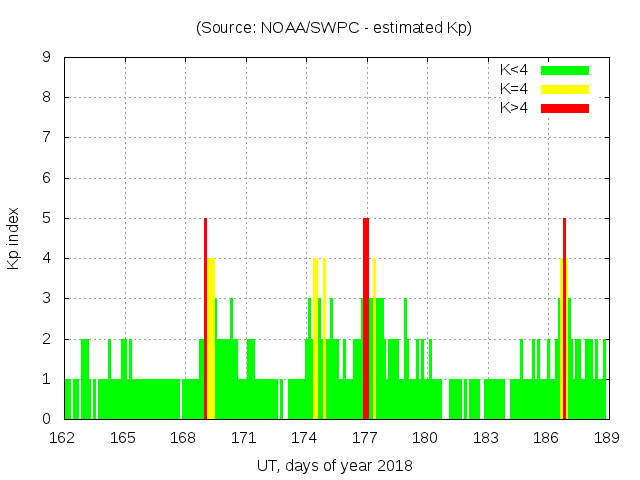This screenshot has width=640, height=480.
Task: Click the red Kp 5 bar near day 169
Action: [x=205, y=318]
